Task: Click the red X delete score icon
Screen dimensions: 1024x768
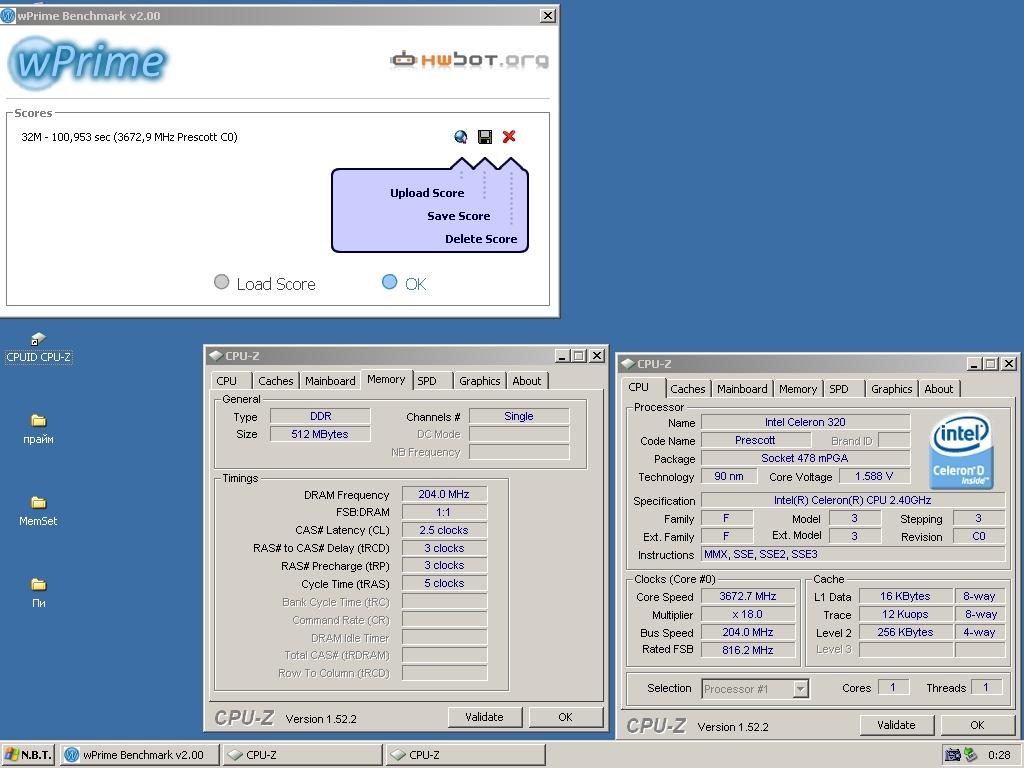Action: (x=509, y=136)
